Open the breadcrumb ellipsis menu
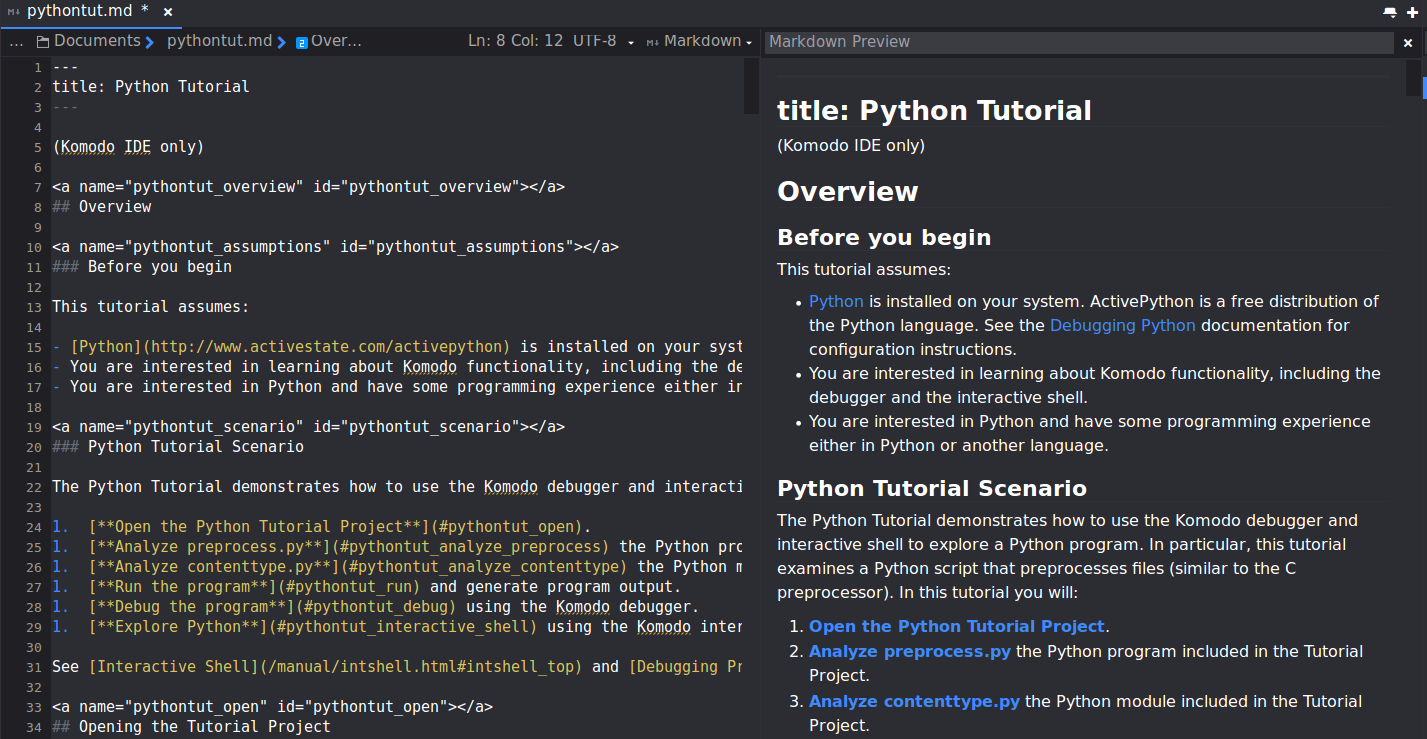This screenshot has width=1427, height=739. click(x=16, y=42)
